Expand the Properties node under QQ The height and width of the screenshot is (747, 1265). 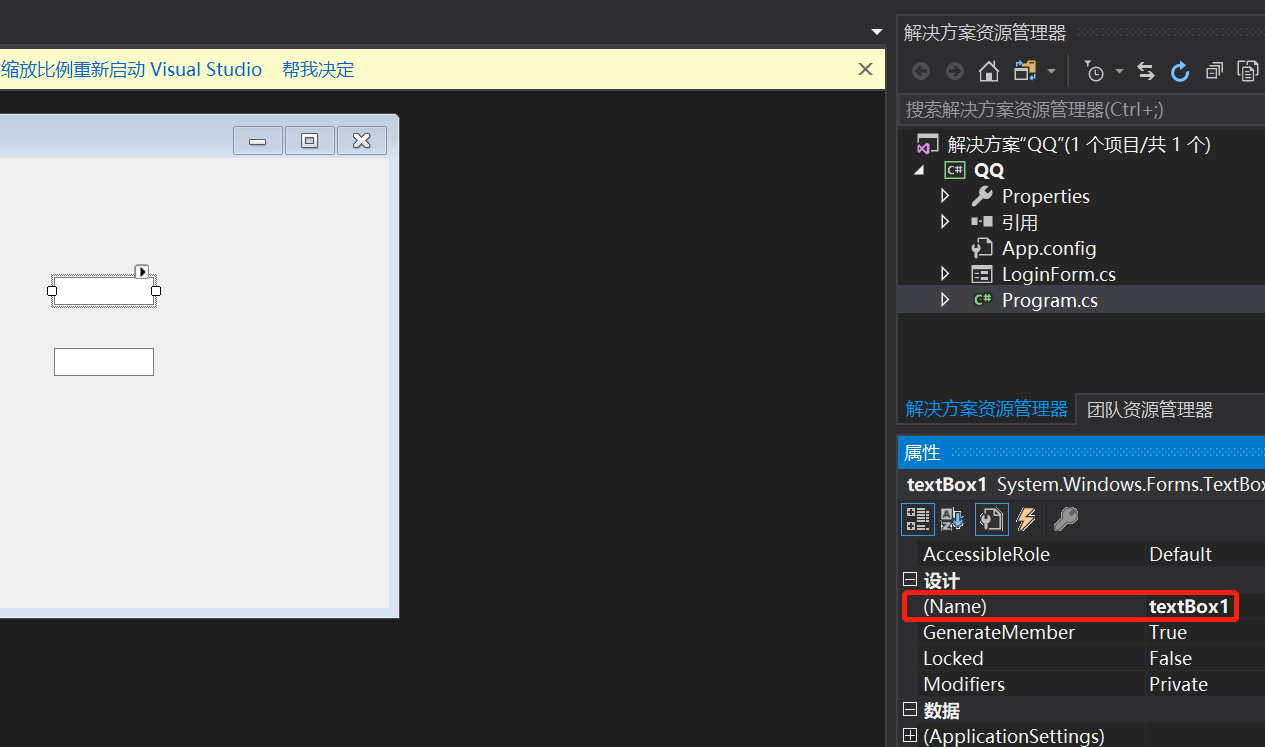coord(944,196)
